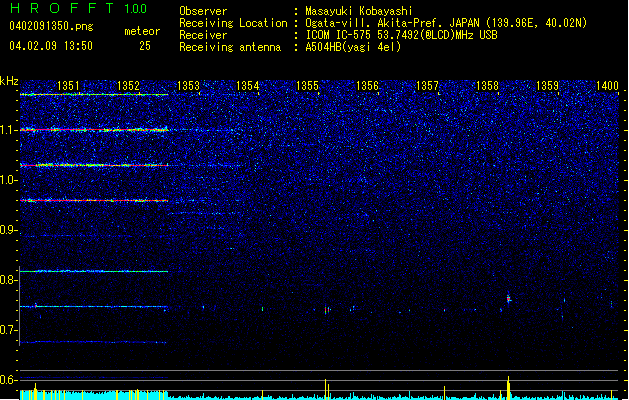
Task: Click the 1400 time axis marker
Action: pyautogui.click(x=607, y=86)
